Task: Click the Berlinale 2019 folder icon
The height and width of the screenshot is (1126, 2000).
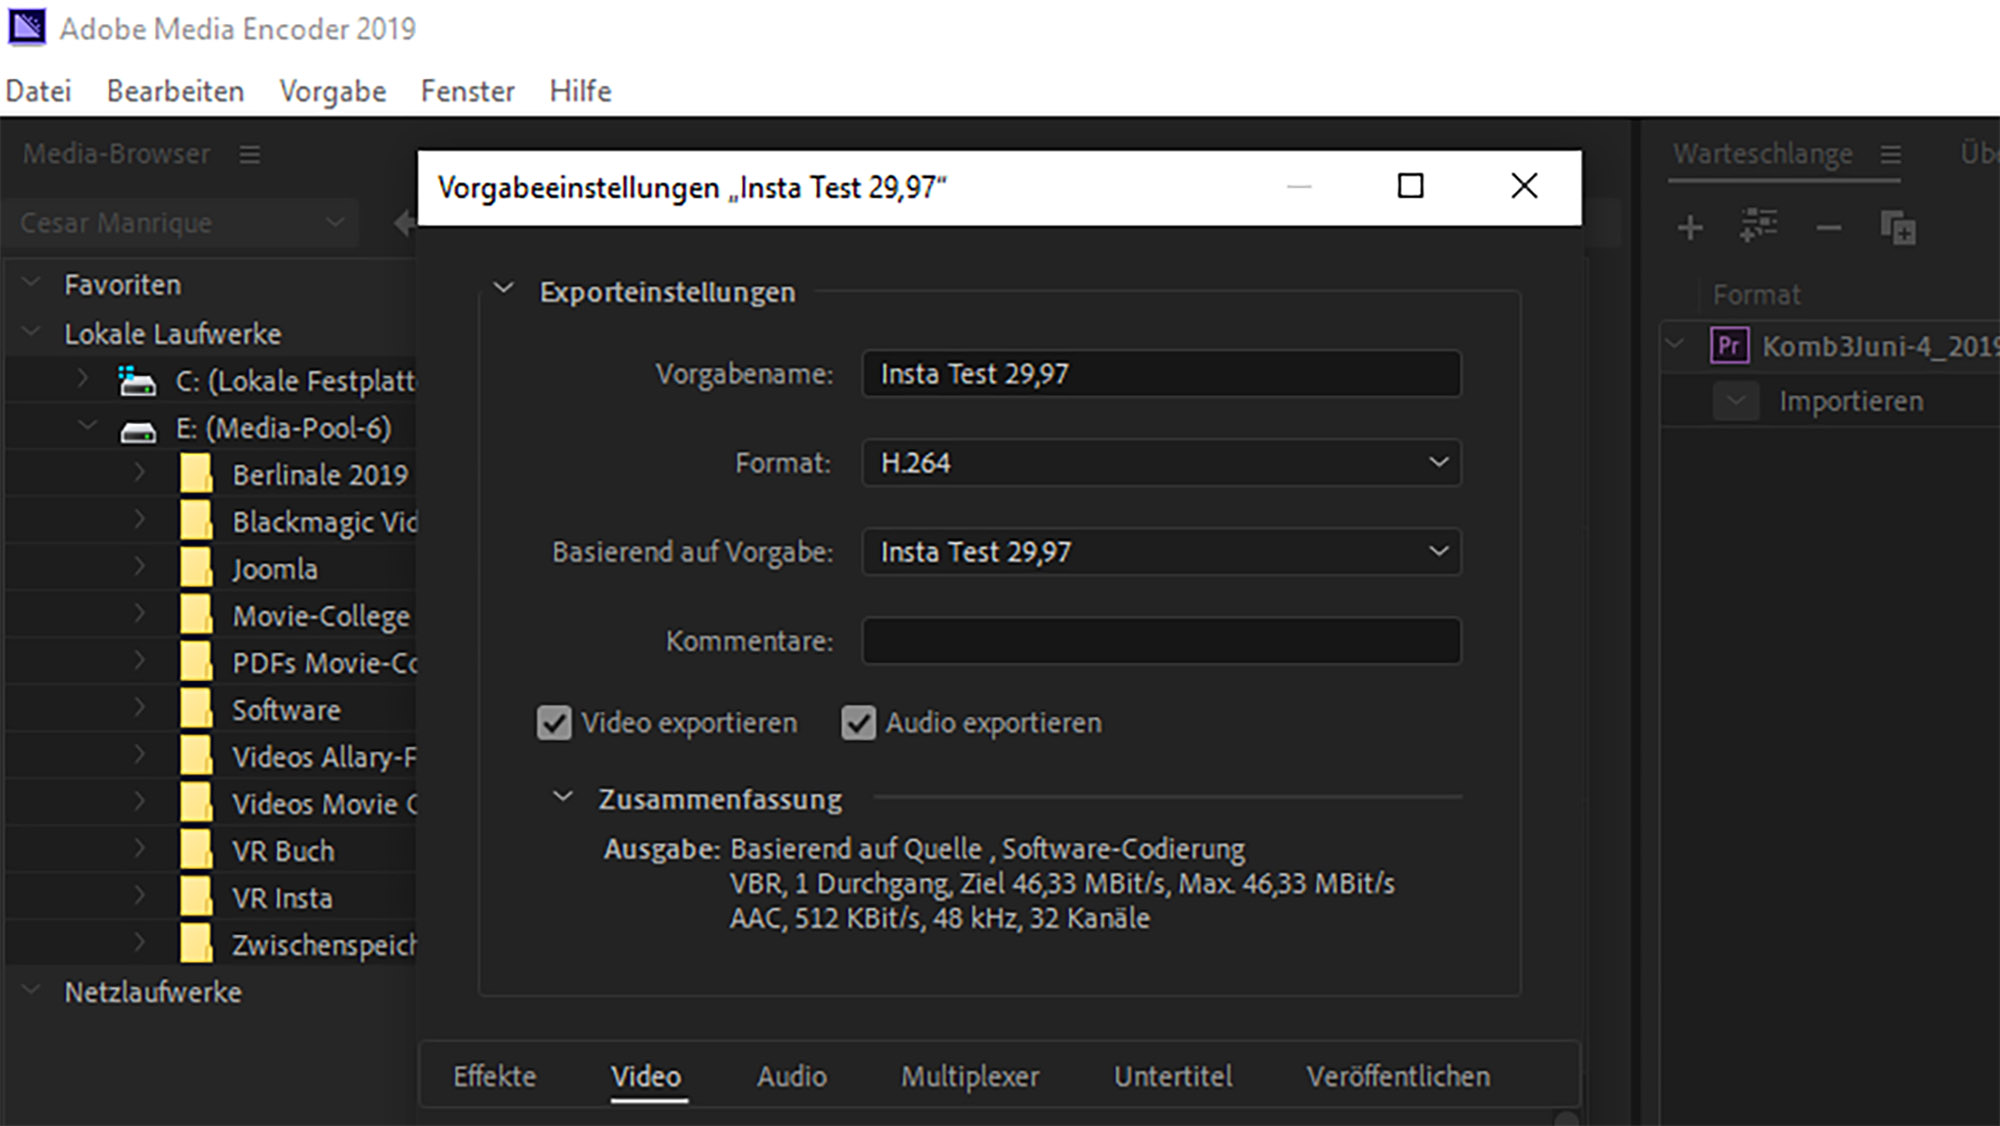Action: point(196,474)
